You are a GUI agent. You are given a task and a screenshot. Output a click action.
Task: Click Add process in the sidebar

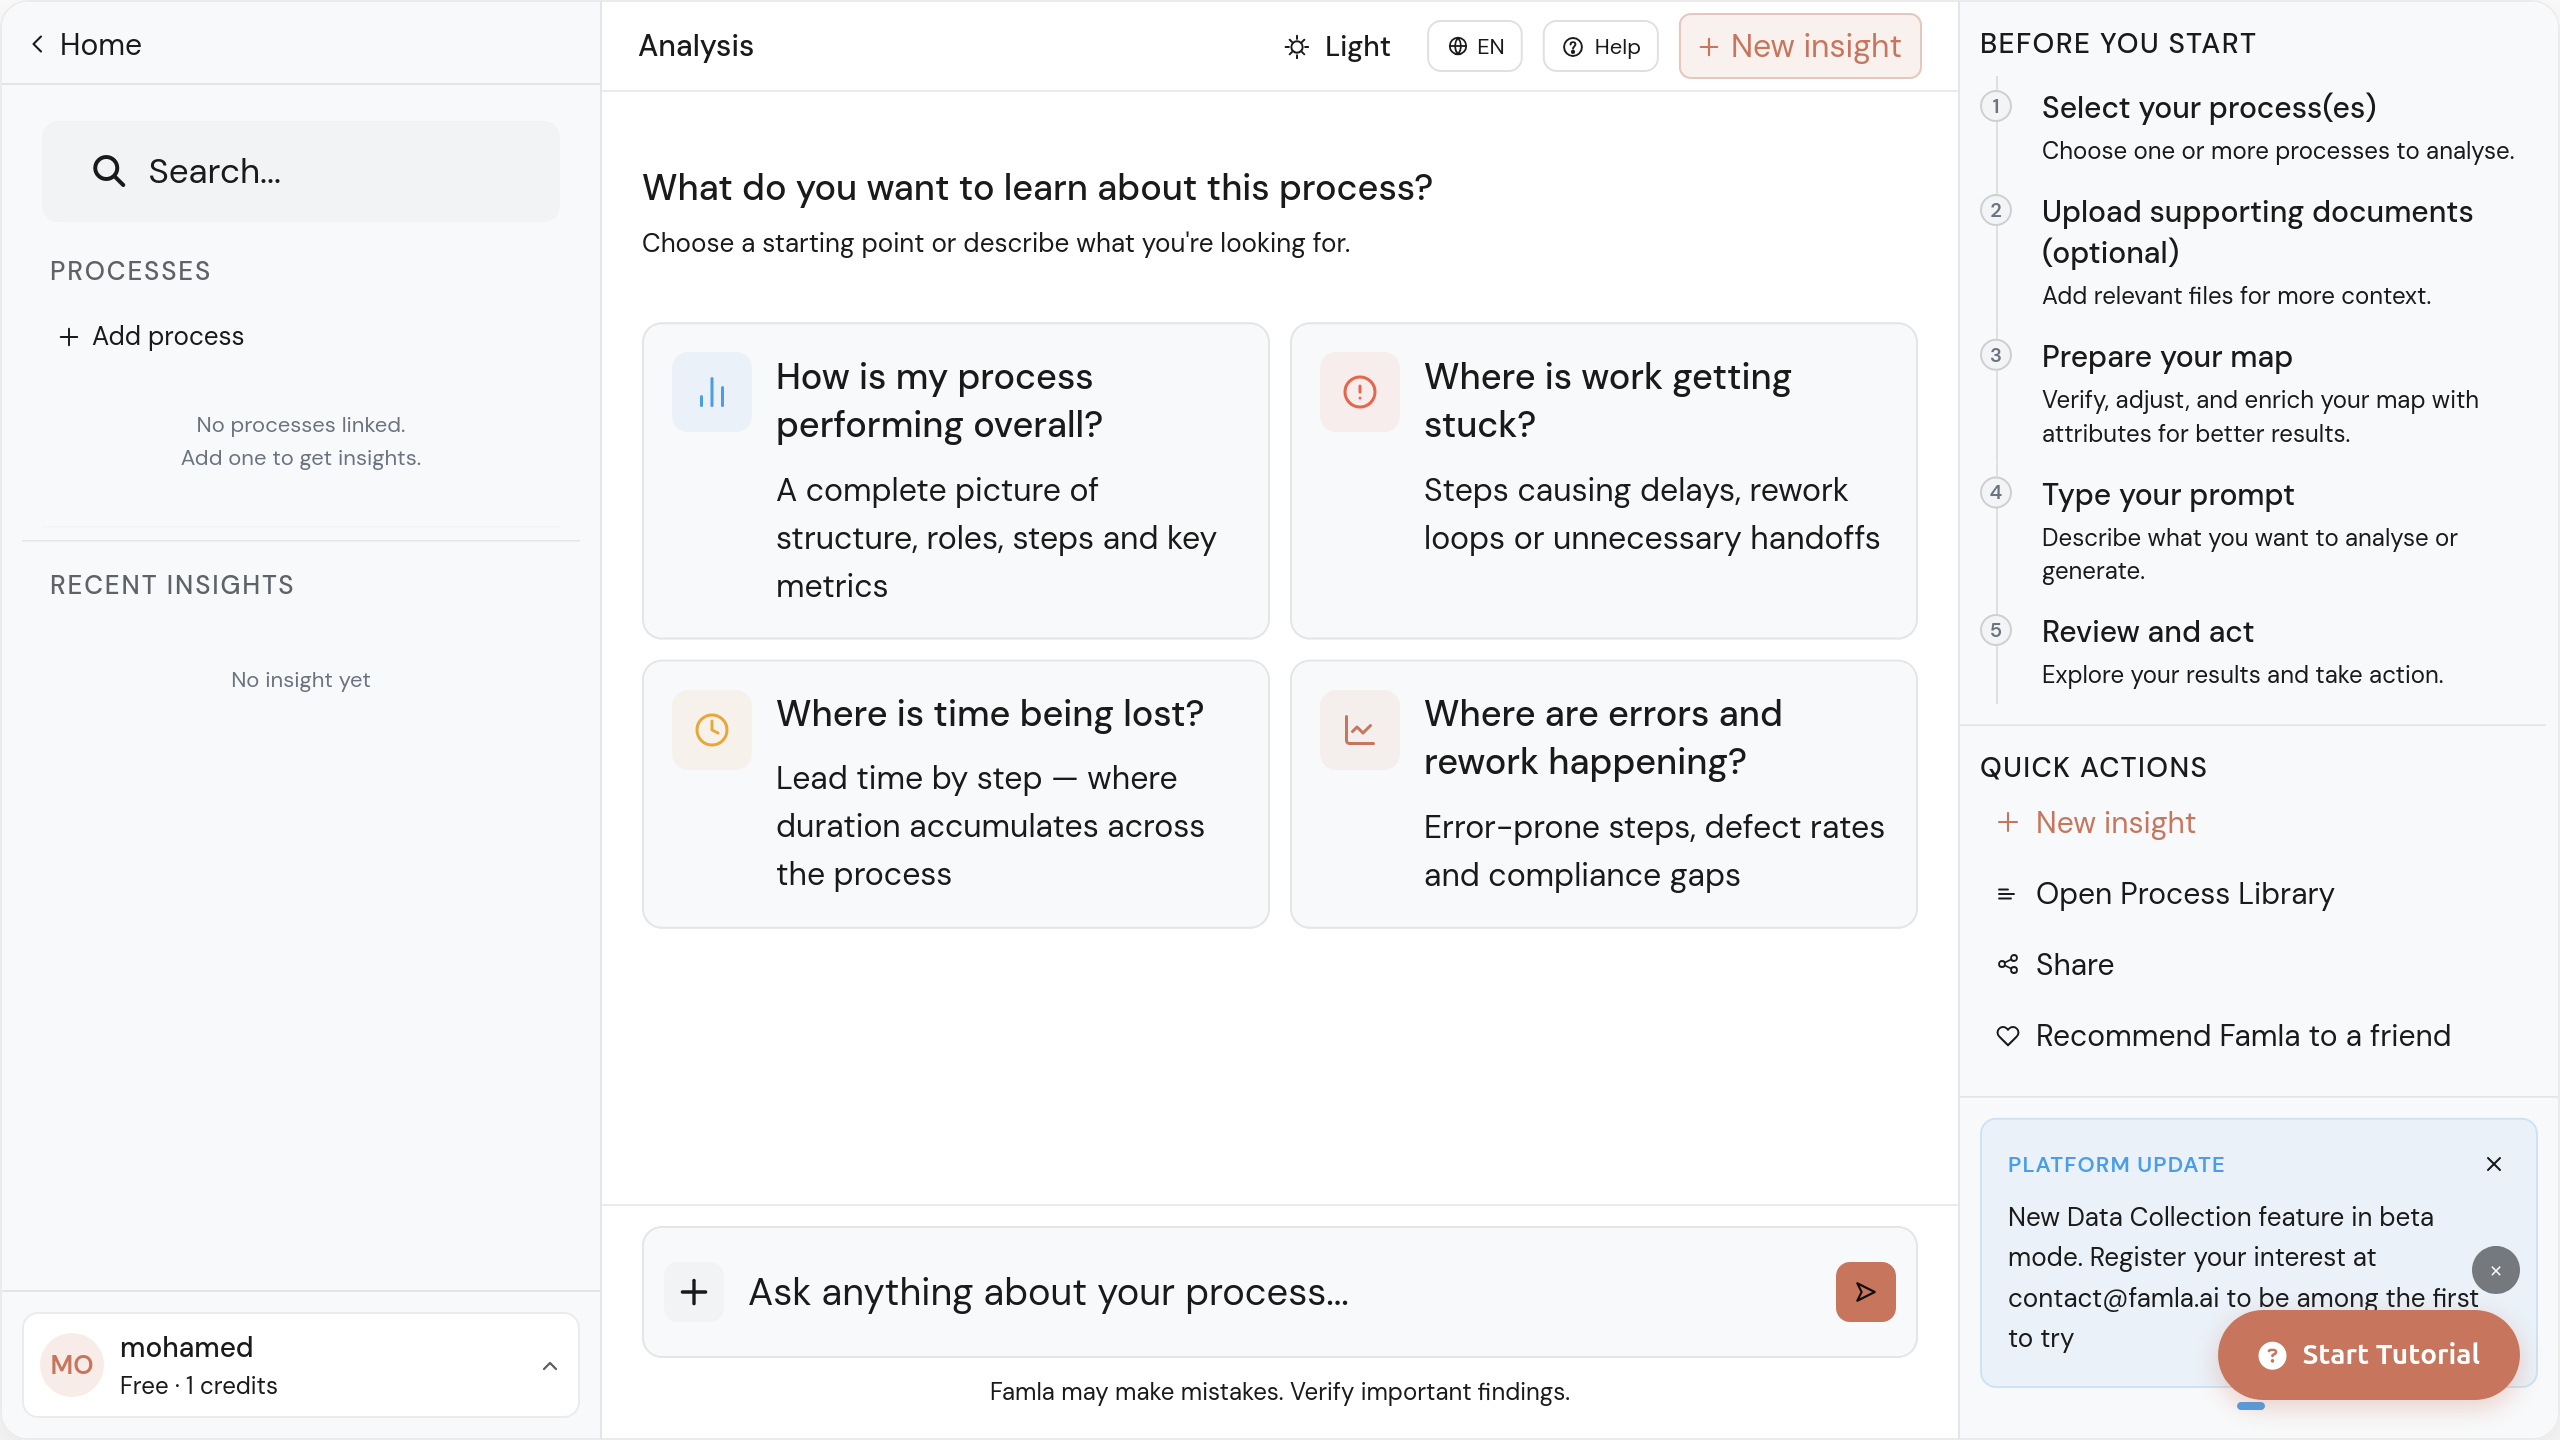[x=151, y=336]
